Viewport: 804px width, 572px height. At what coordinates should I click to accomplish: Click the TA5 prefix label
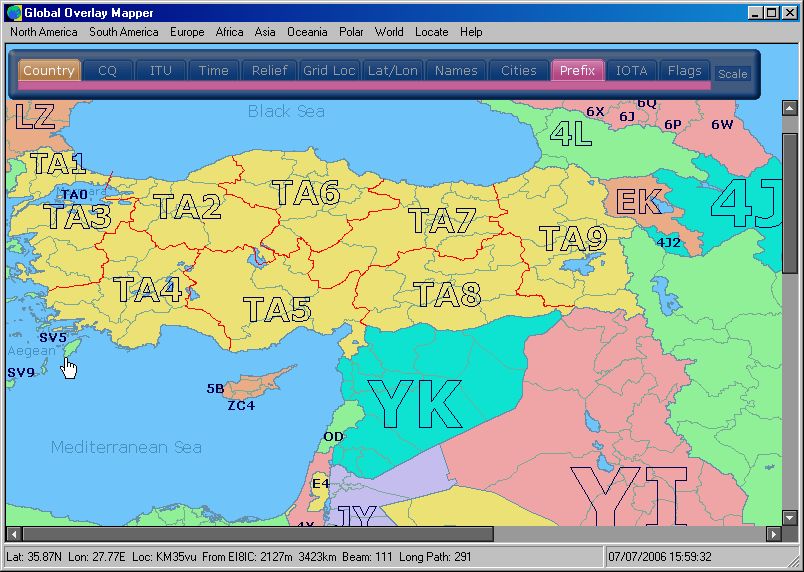point(277,309)
